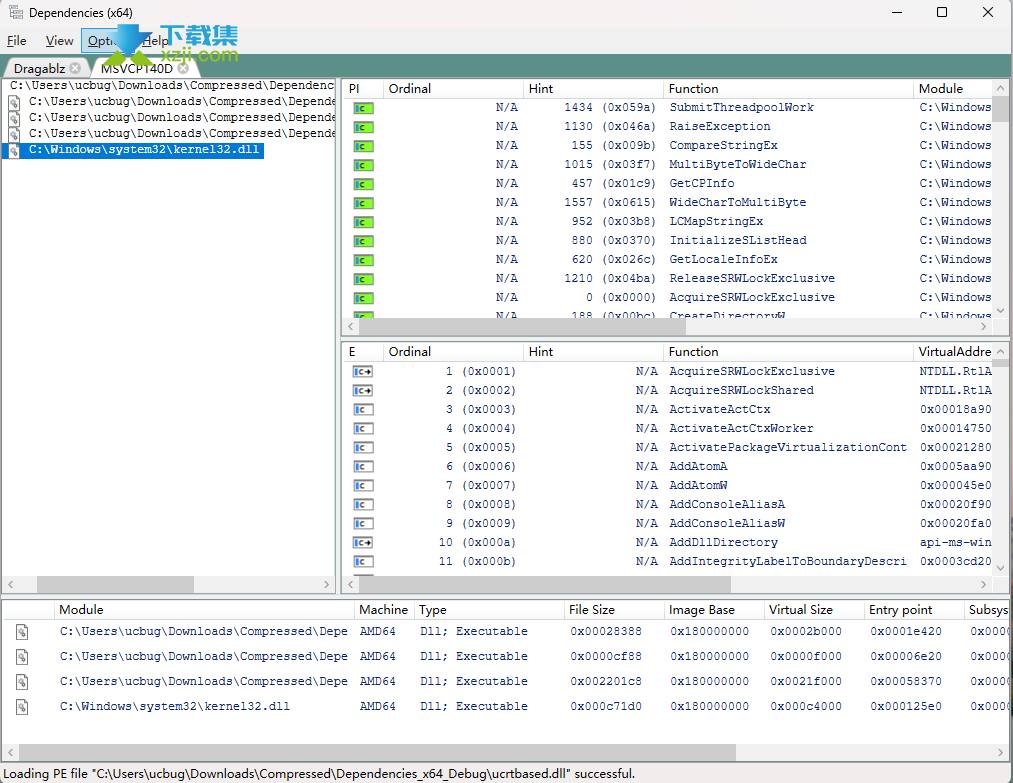Click the import icon for MultiByteToWideChar
The image size is (1013, 783).
pos(363,165)
